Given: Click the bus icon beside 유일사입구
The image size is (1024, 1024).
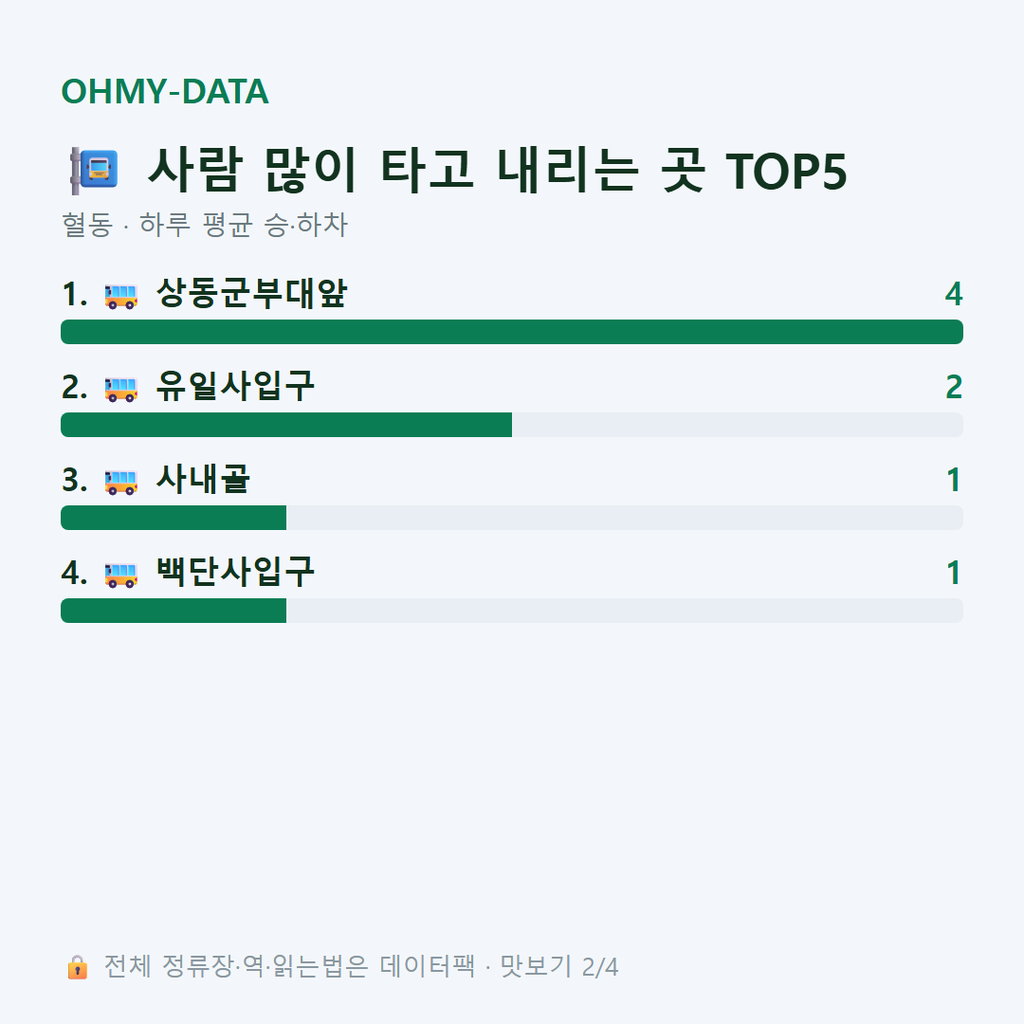Looking at the screenshot, I should point(121,389).
